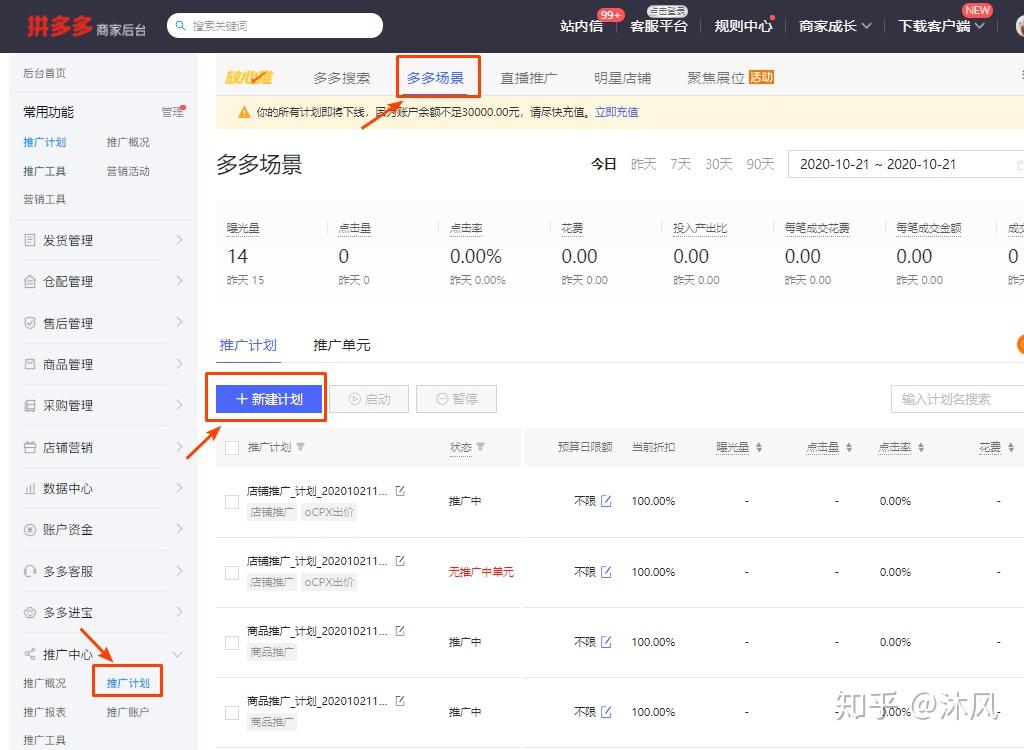Click the warning triangle icon in the notice bar
Screen dimensions: 1024x750
(244, 112)
